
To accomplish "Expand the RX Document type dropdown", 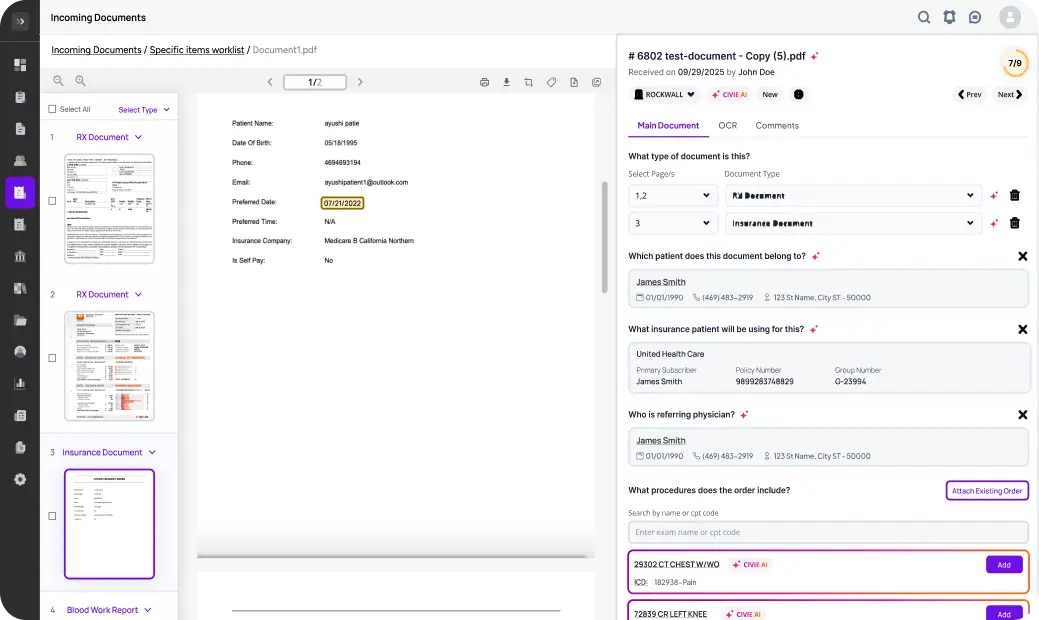I will pyautogui.click(x=852, y=196).
